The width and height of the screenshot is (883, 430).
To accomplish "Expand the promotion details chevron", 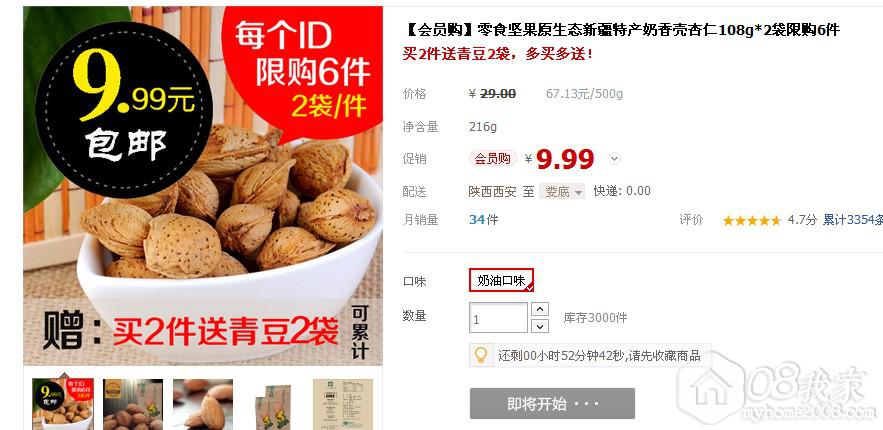I will coord(614,159).
